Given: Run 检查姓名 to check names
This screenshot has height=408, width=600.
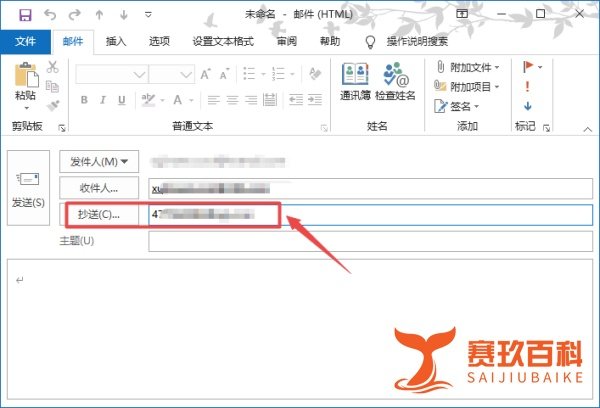Looking at the screenshot, I should coord(396,82).
